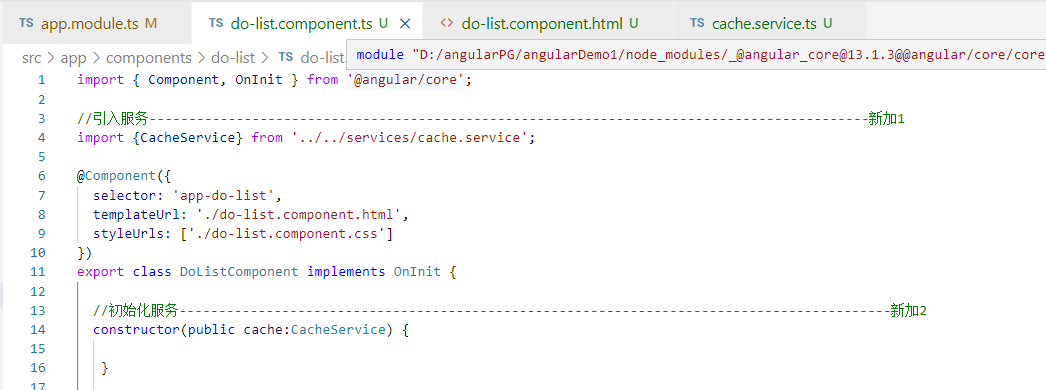Click the 'src' breadcrumb segment
The height and width of the screenshot is (390, 1046).
pyautogui.click(x=31, y=57)
